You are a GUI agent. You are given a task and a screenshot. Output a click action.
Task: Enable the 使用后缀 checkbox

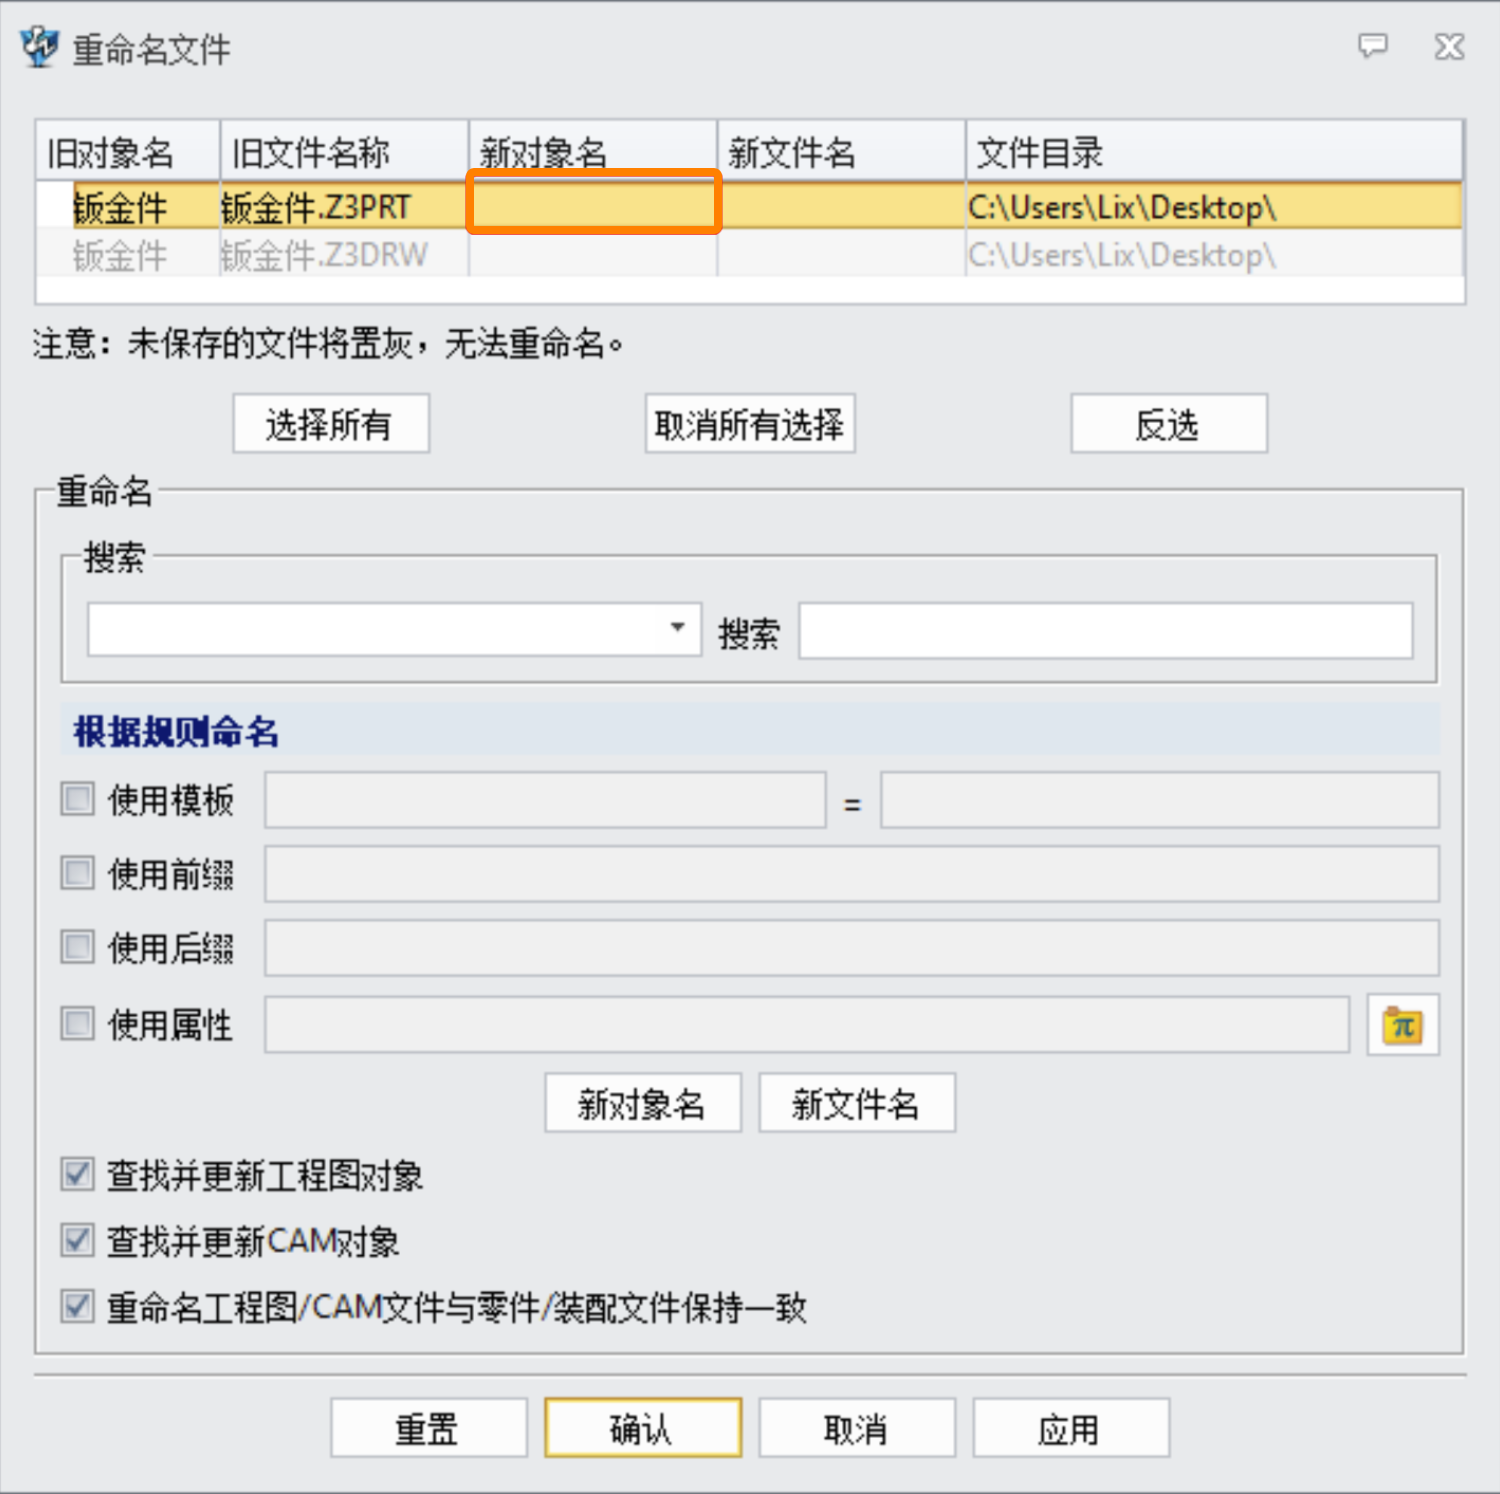(77, 947)
